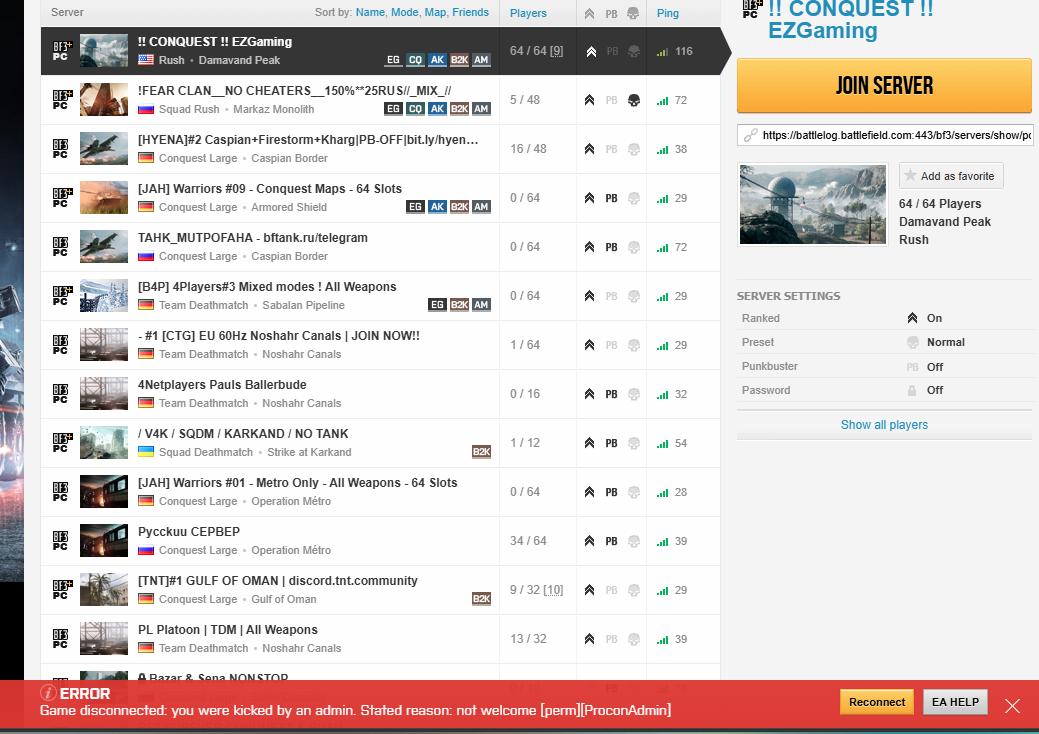This screenshot has width=1039, height=734.
Task: Select [B4P] 4Players#3 Mixed modes server
Action: 380,296
